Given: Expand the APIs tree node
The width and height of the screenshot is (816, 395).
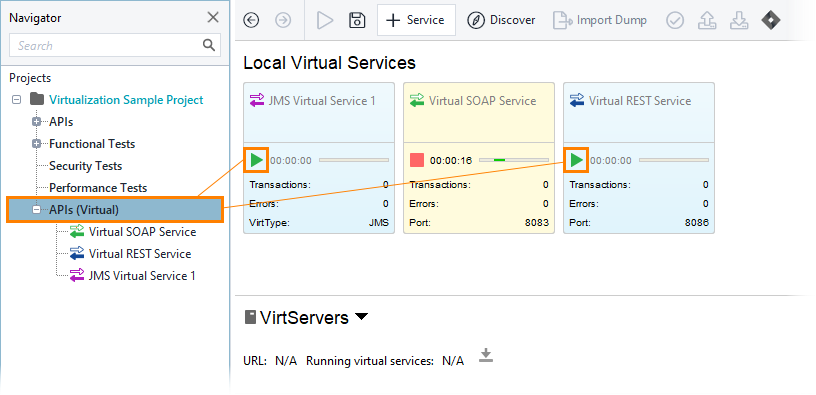Looking at the screenshot, I should click(36, 122).
